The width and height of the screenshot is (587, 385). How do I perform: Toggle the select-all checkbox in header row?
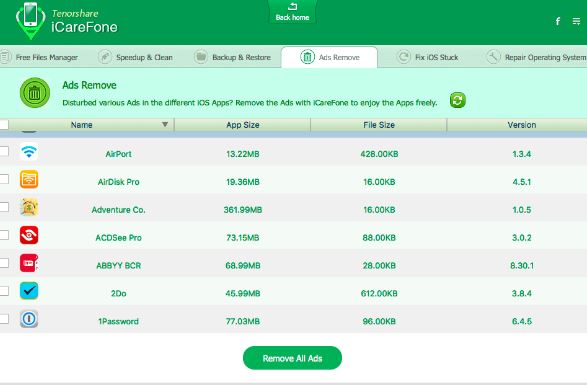click(x=4, y=125)
